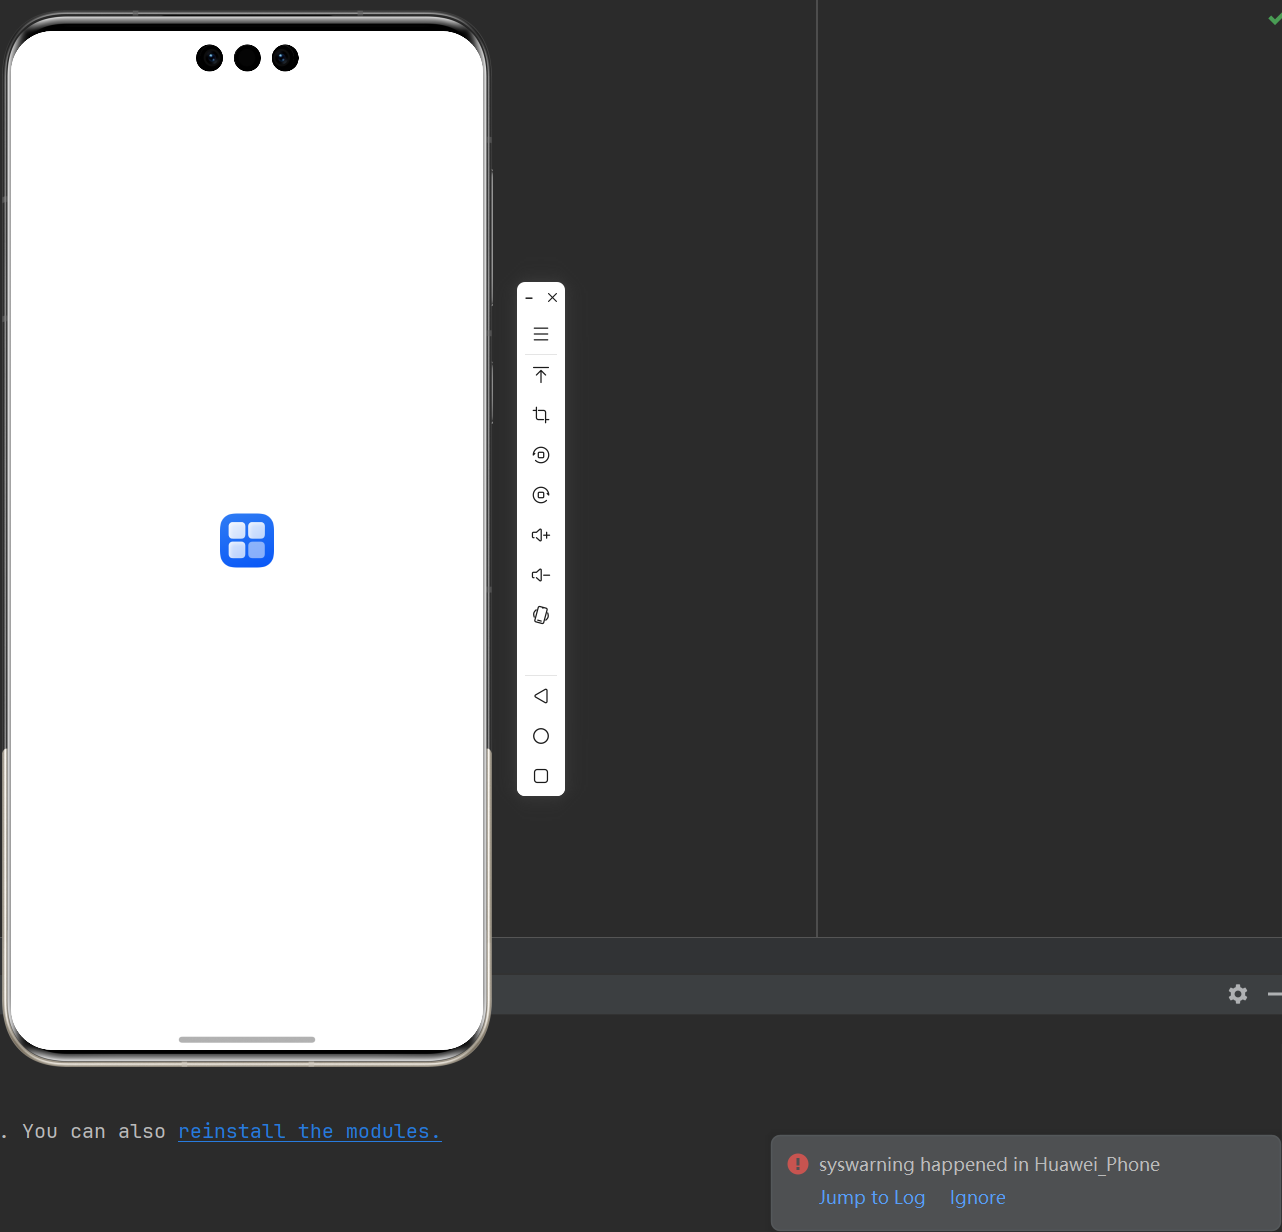Open the blue apps grid on the phone
Viewport: 1282px width, 1232px height.
(246, 540)
